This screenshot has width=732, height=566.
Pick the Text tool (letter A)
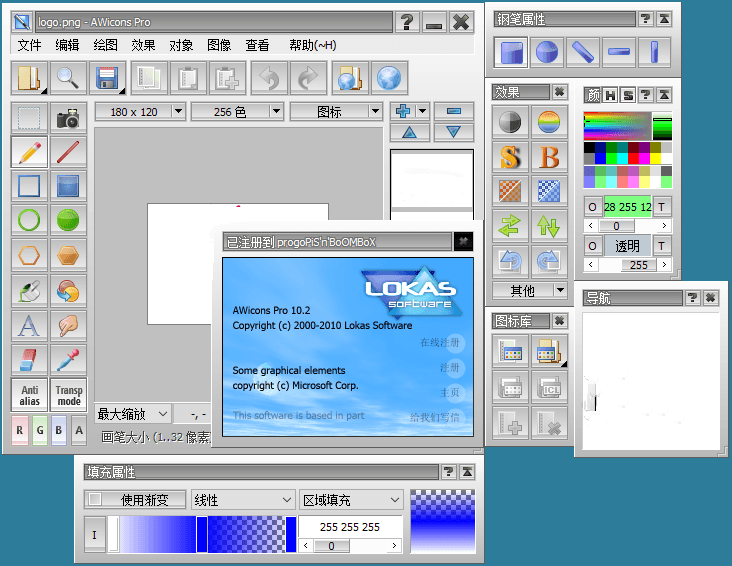[x=30, y=324]
